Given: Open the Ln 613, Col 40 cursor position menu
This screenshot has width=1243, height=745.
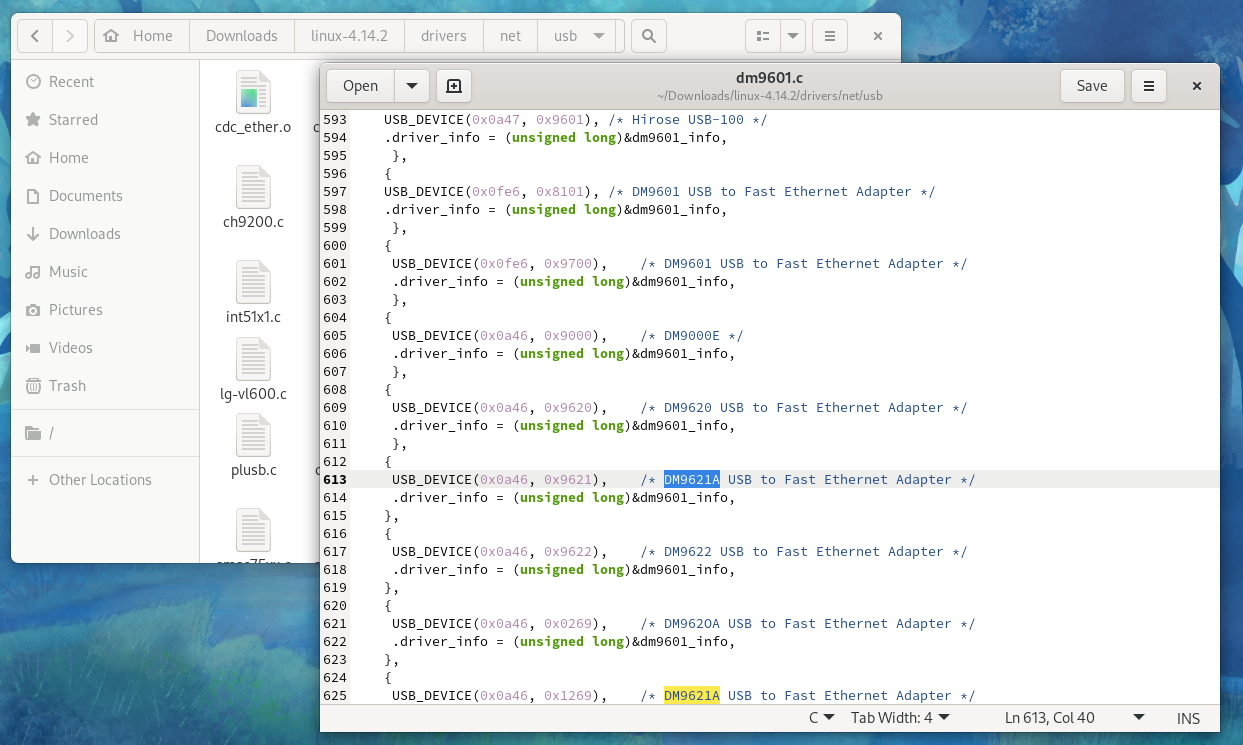Looking at the screenshot, I should (1075, 718).
